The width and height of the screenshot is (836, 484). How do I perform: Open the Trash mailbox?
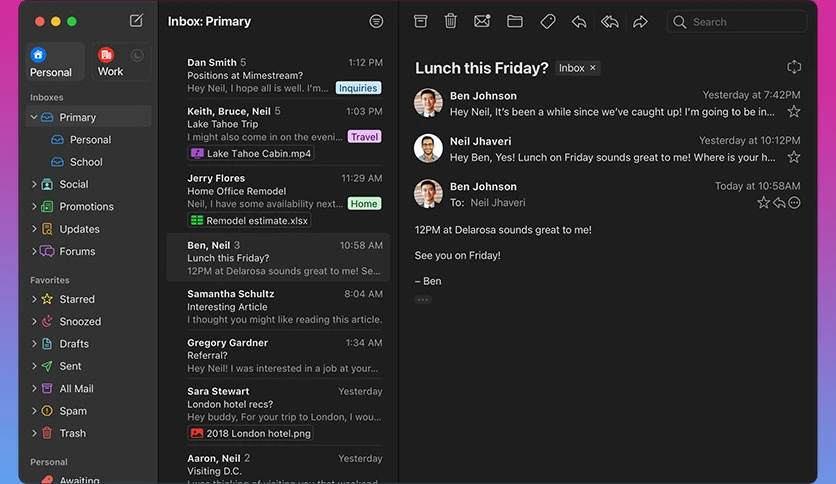[x=89, y=433]
